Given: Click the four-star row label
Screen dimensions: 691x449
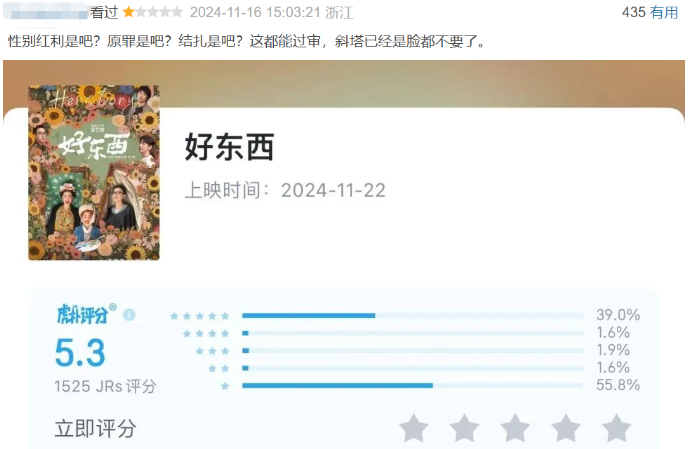Looking at the screenshot, I should point(206,334).
